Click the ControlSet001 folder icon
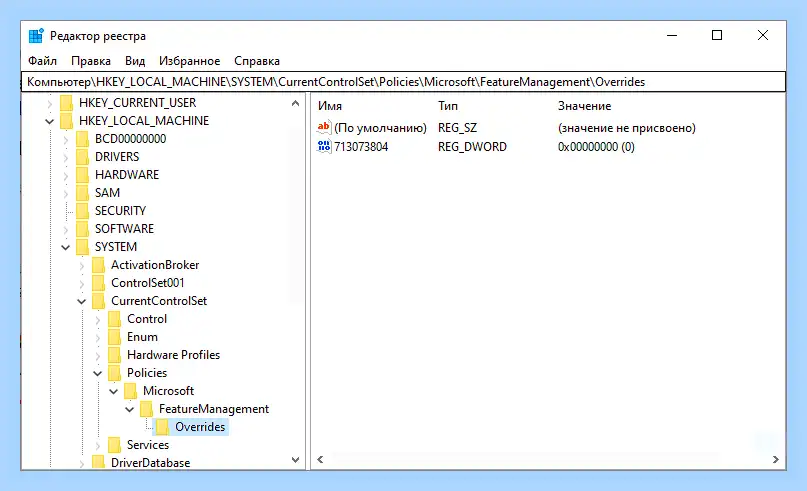The width and height of the screenshot is (807, 491). coord(98,283)
